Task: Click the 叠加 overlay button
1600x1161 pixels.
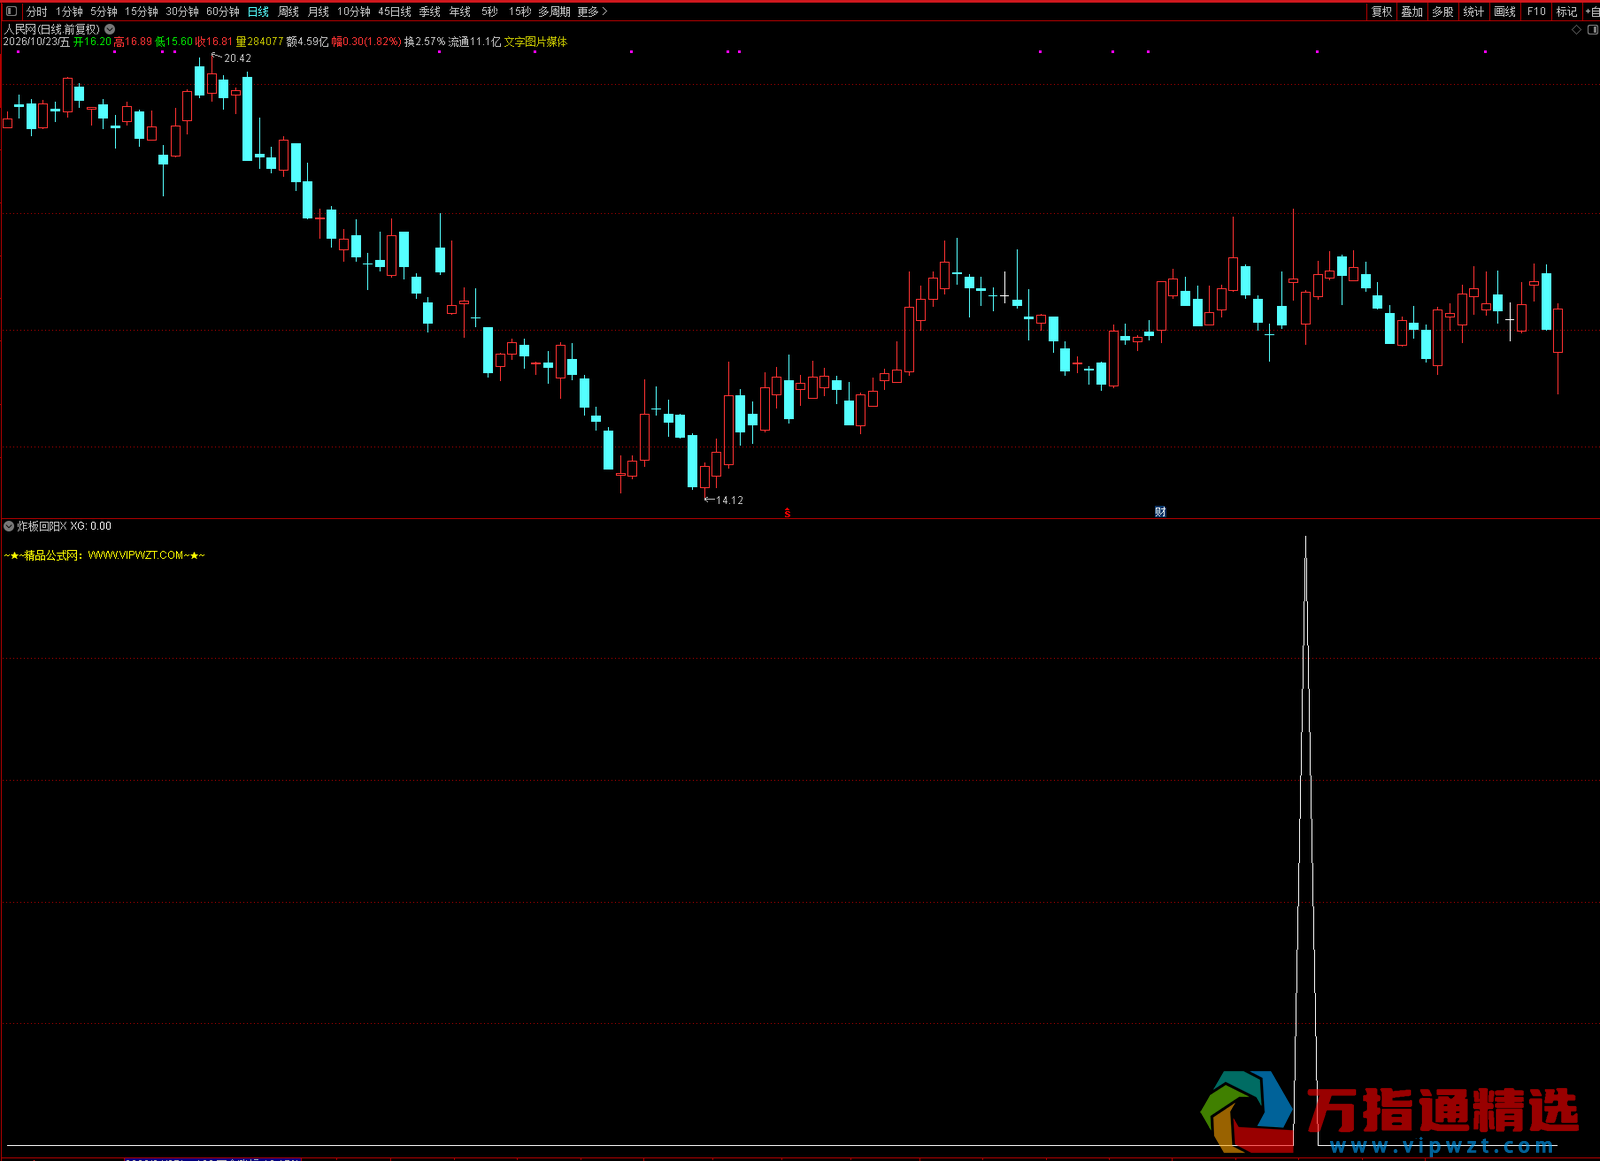Action: click(1412, 12)
